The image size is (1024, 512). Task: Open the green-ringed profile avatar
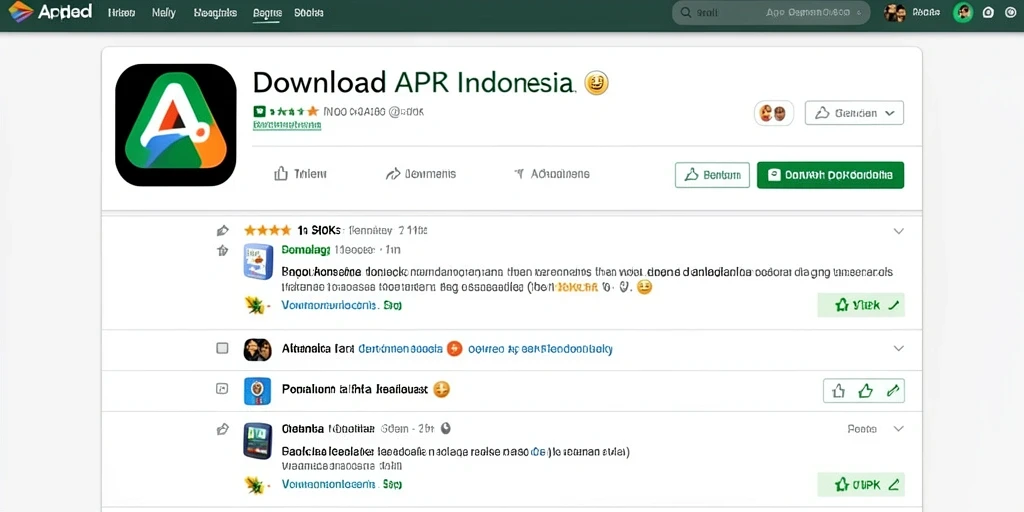[963, 12]
